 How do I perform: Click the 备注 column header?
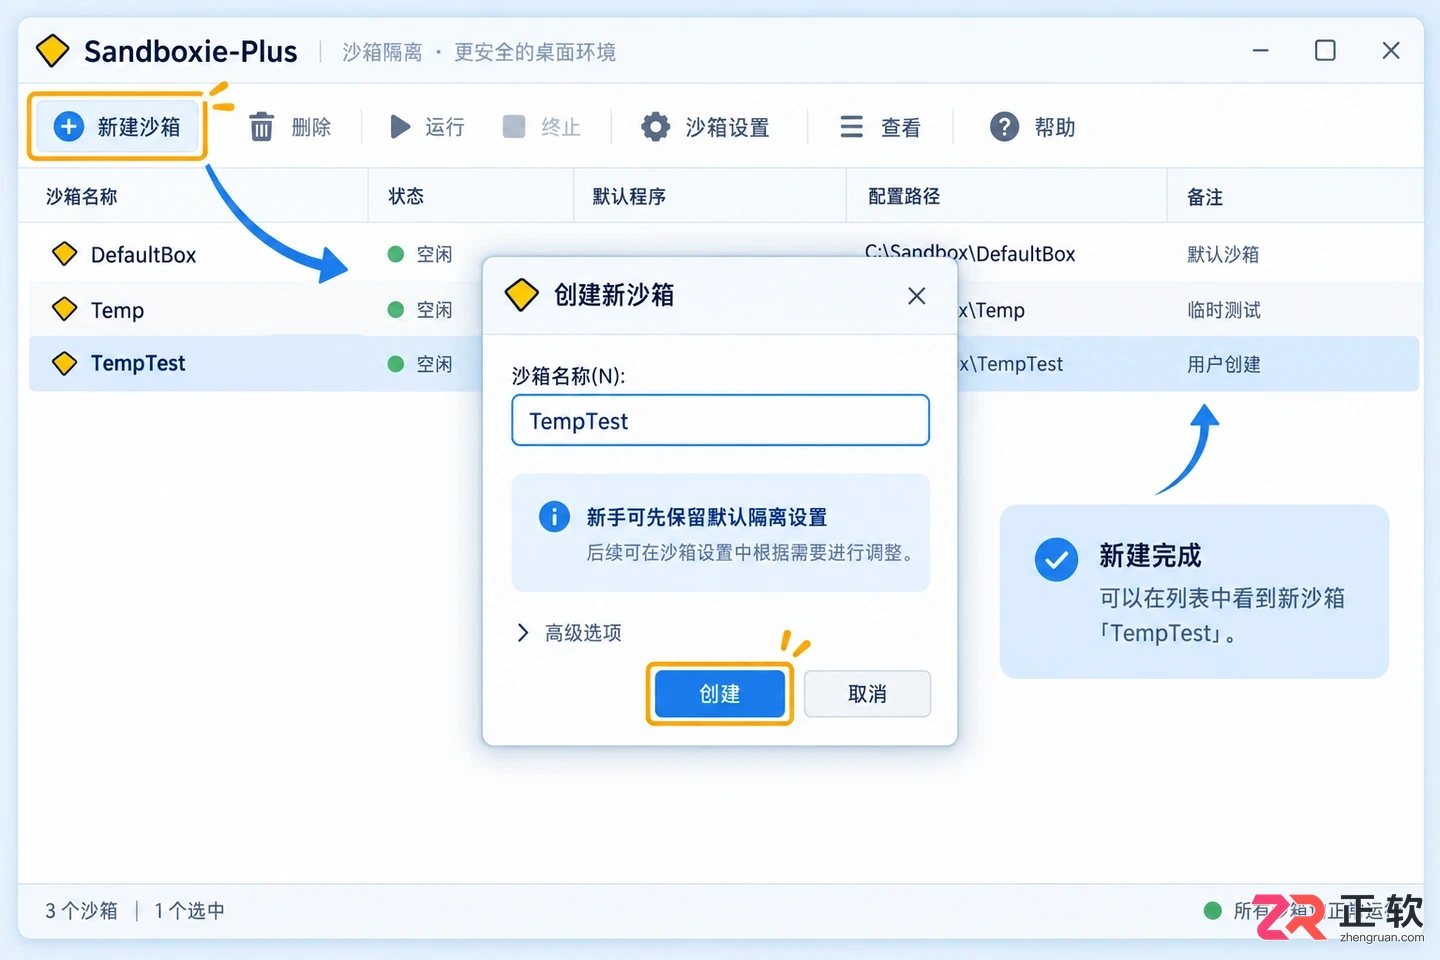(1205, 197)
